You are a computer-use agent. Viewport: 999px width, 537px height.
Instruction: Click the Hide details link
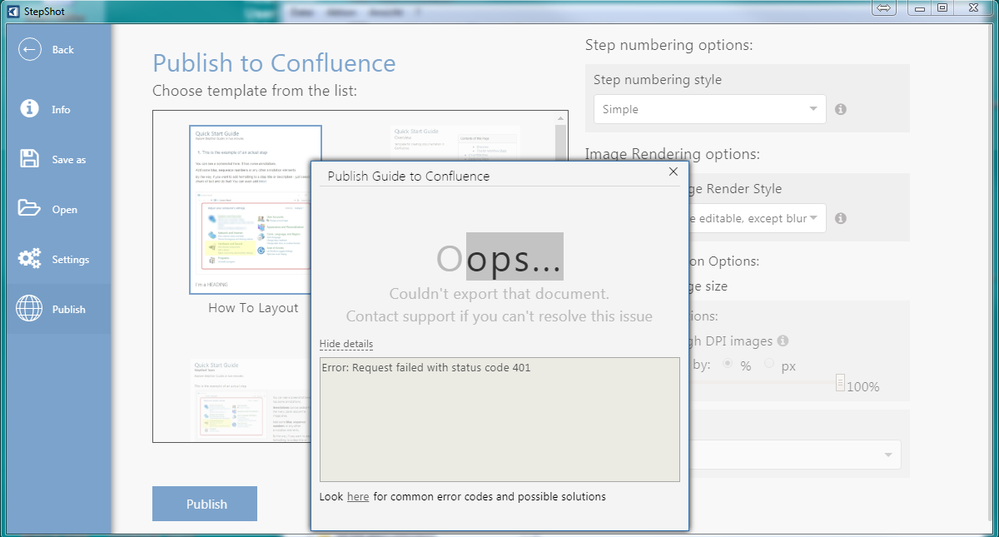(x=346, y=344)
